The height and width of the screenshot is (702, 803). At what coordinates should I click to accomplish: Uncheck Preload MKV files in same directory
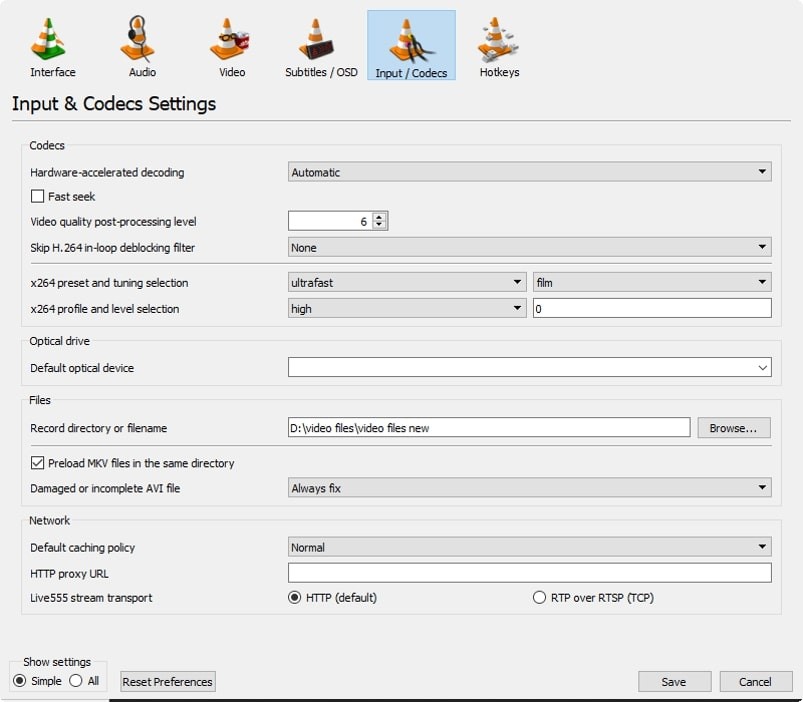(x=37, y=463)
